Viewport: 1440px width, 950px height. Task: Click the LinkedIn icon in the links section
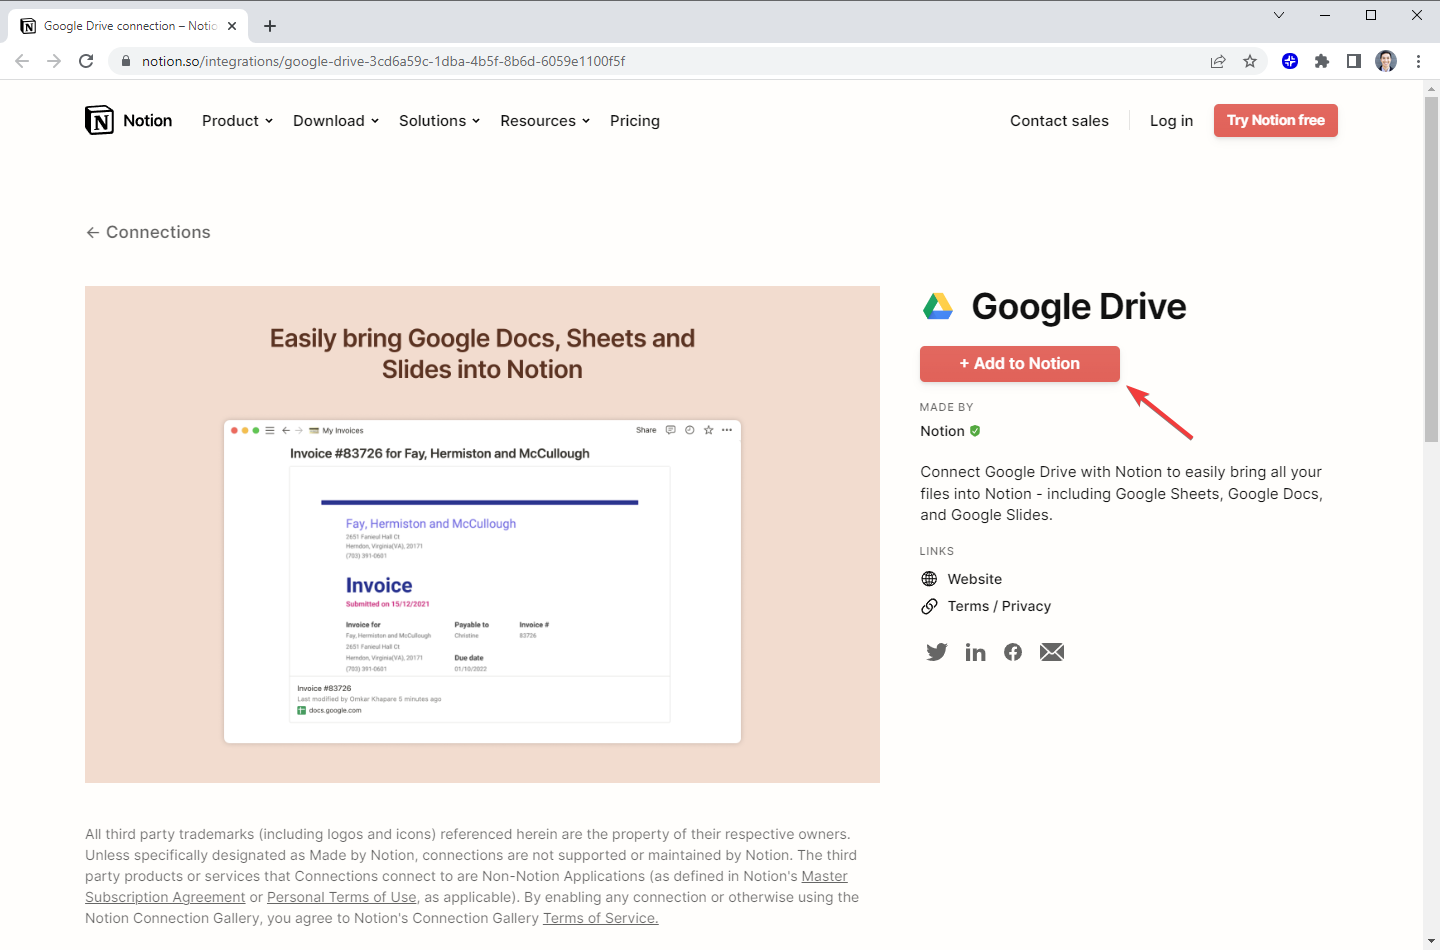[x=975, y=651]
